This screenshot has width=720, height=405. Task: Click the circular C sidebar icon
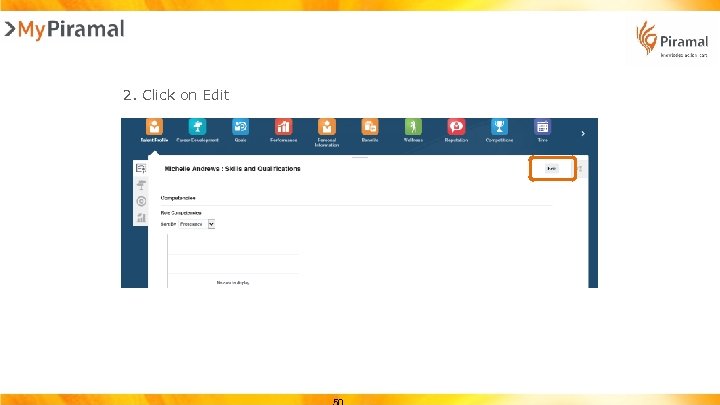(141, 201)
